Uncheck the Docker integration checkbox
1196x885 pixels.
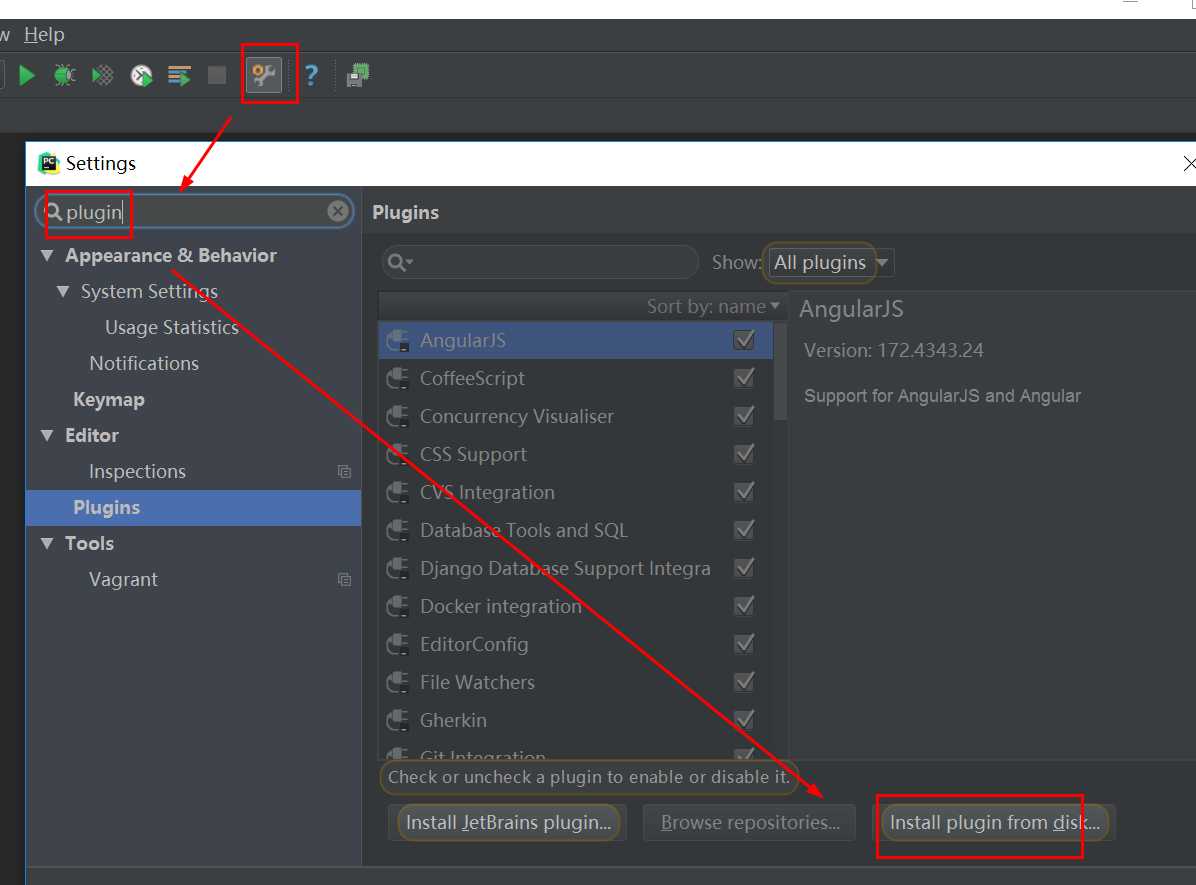tap(744, 606)
